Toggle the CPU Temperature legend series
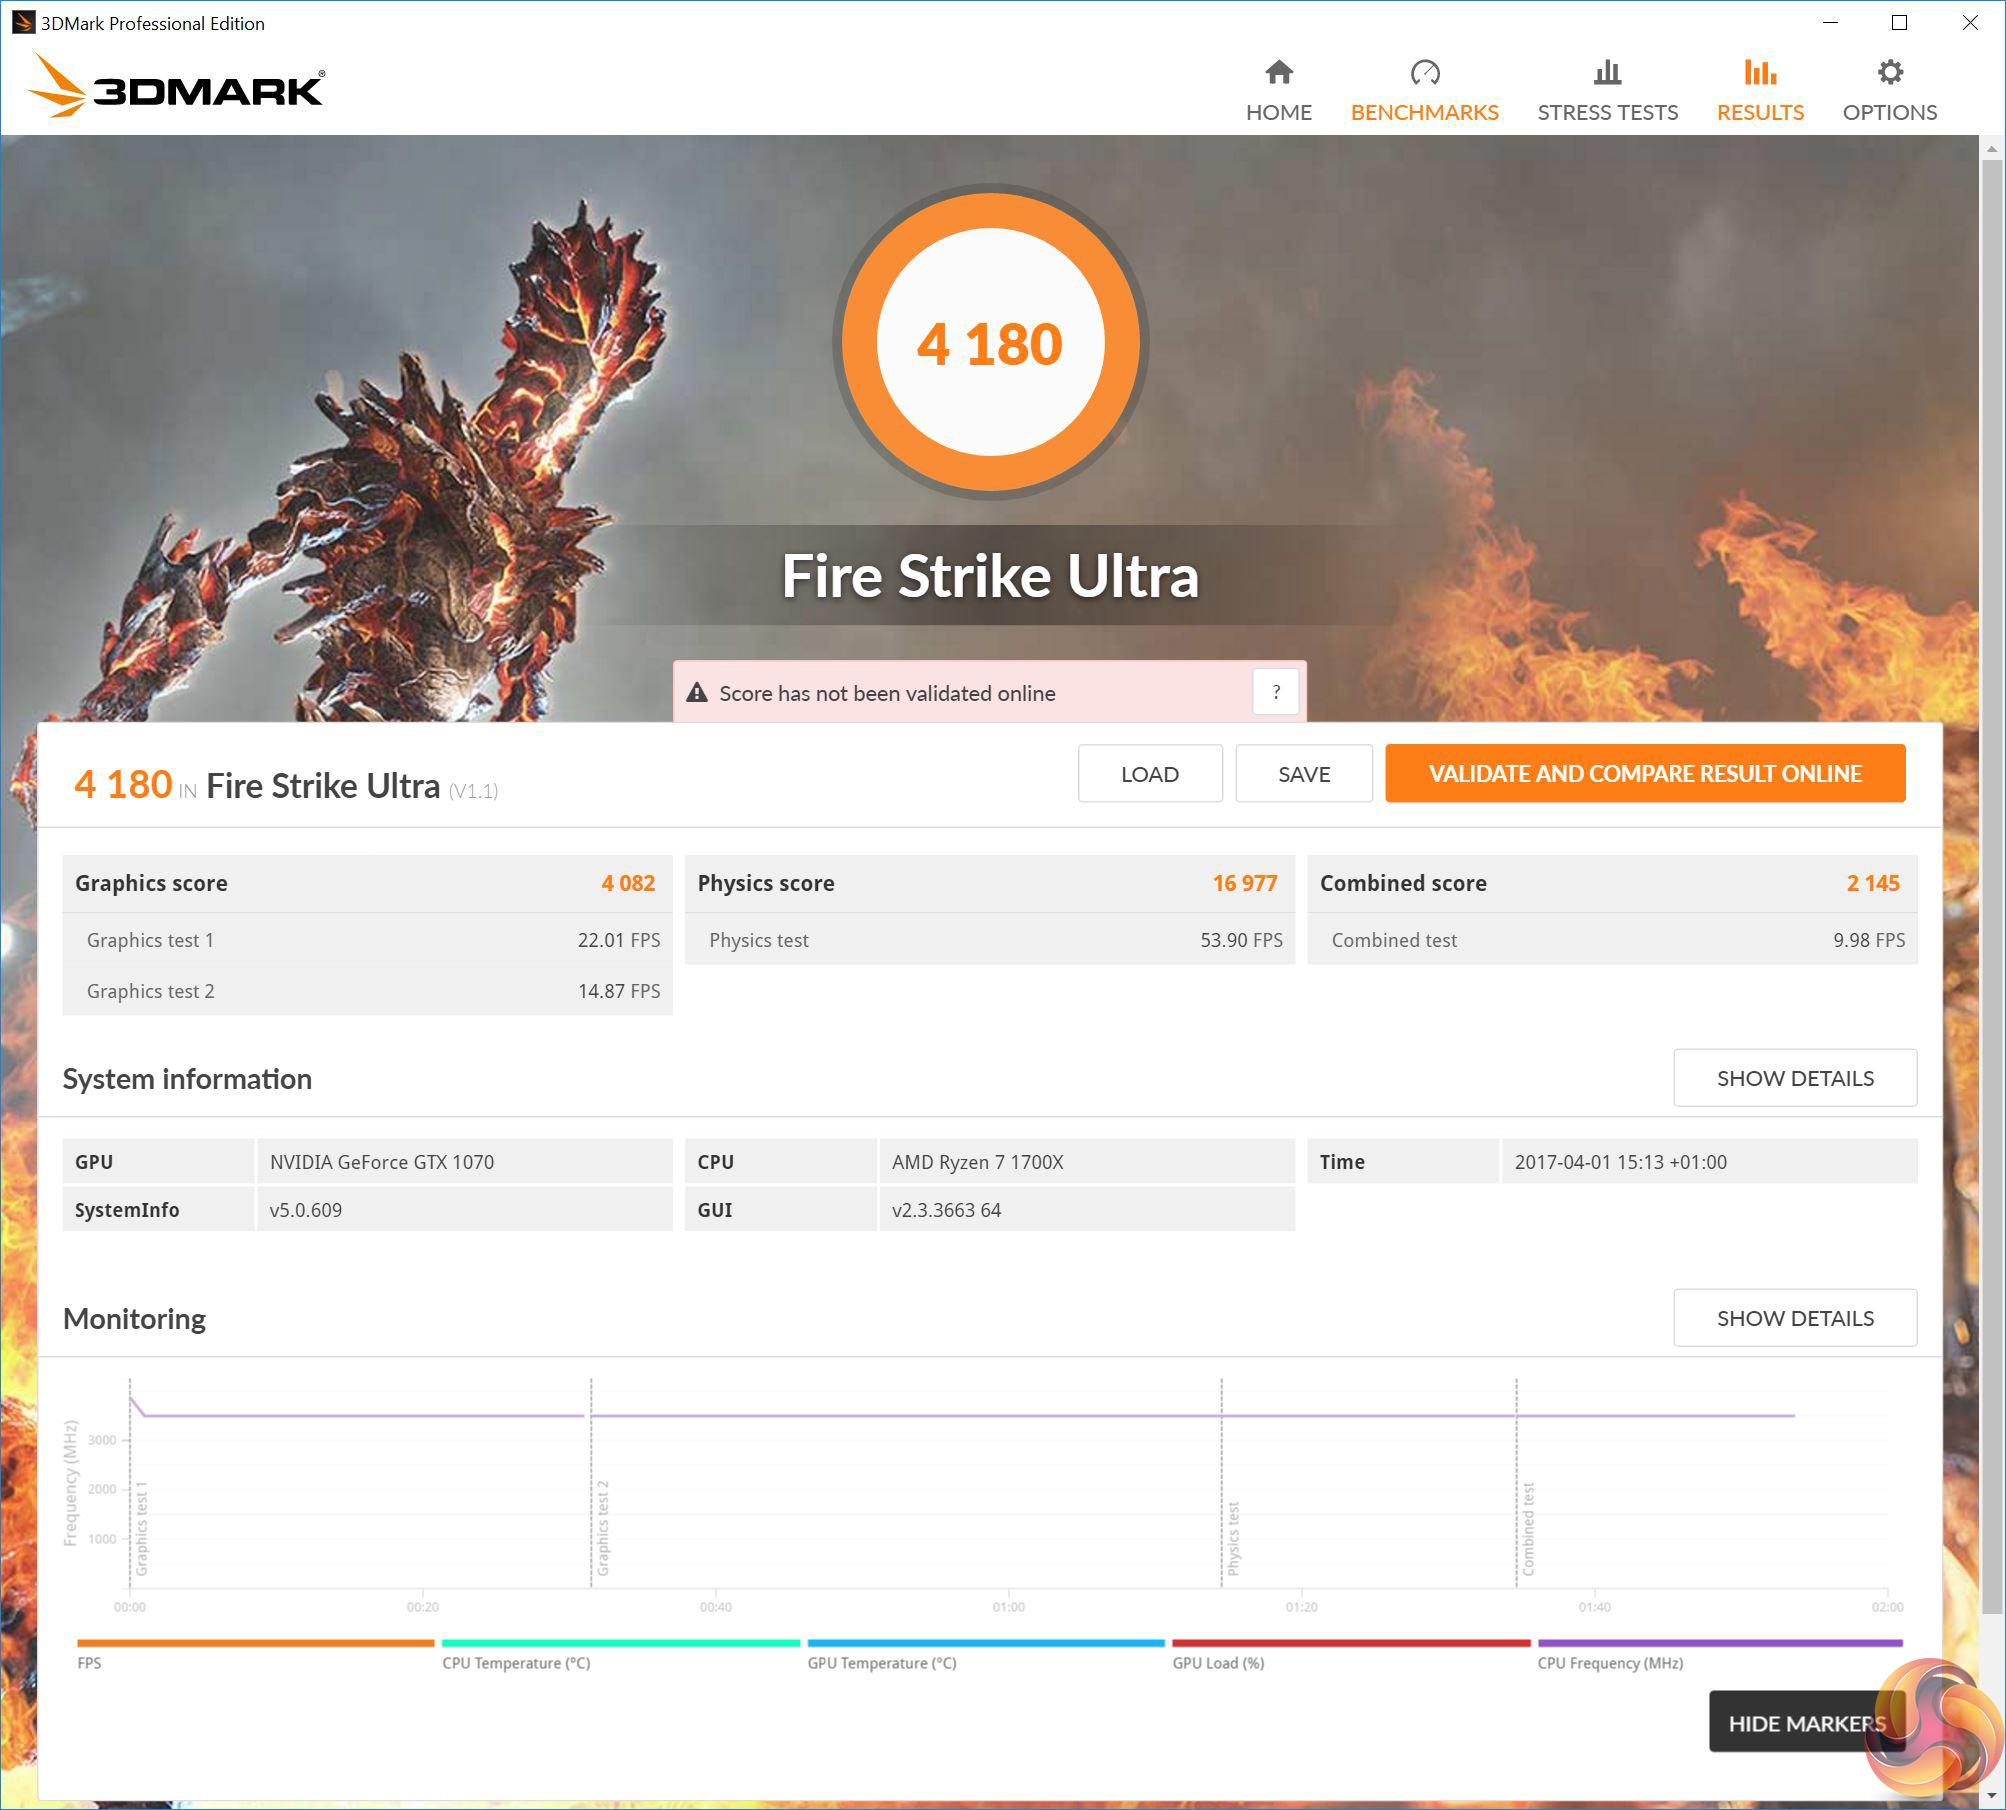 pyautogui.click(x=516, y=1663)
